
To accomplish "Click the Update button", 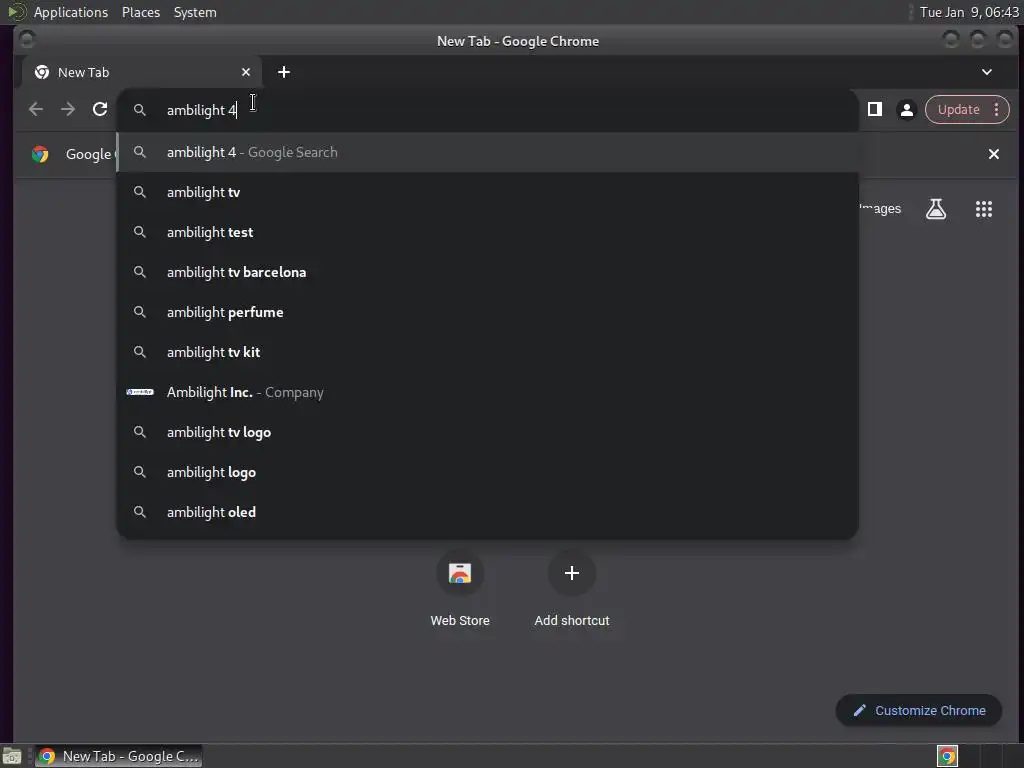I will [x=958, y=110].
